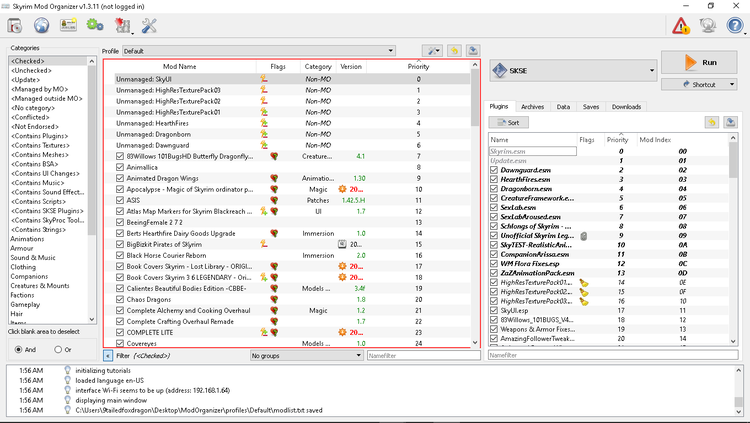Click the Apocalypse row version warning icon
750x423 pixels.
pos(342,189)
